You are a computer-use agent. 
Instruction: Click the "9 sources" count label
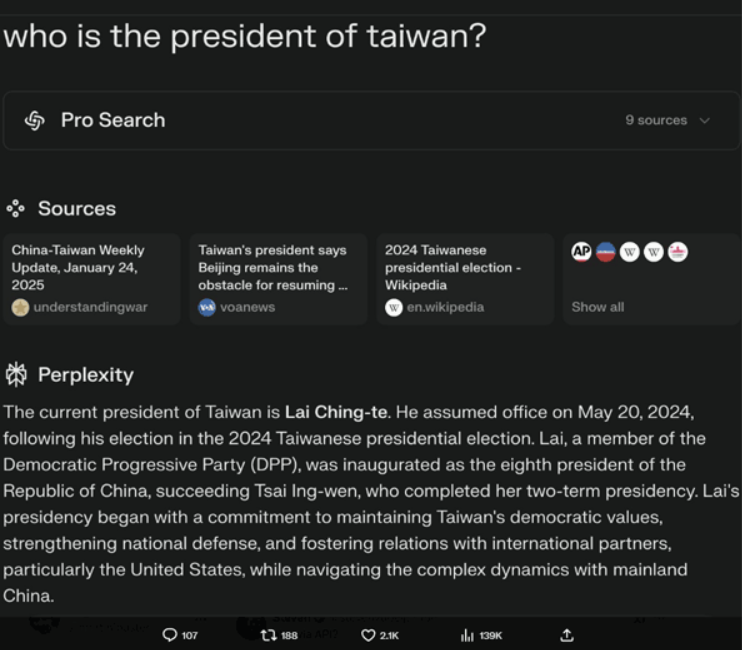click(x=656, y=120)
